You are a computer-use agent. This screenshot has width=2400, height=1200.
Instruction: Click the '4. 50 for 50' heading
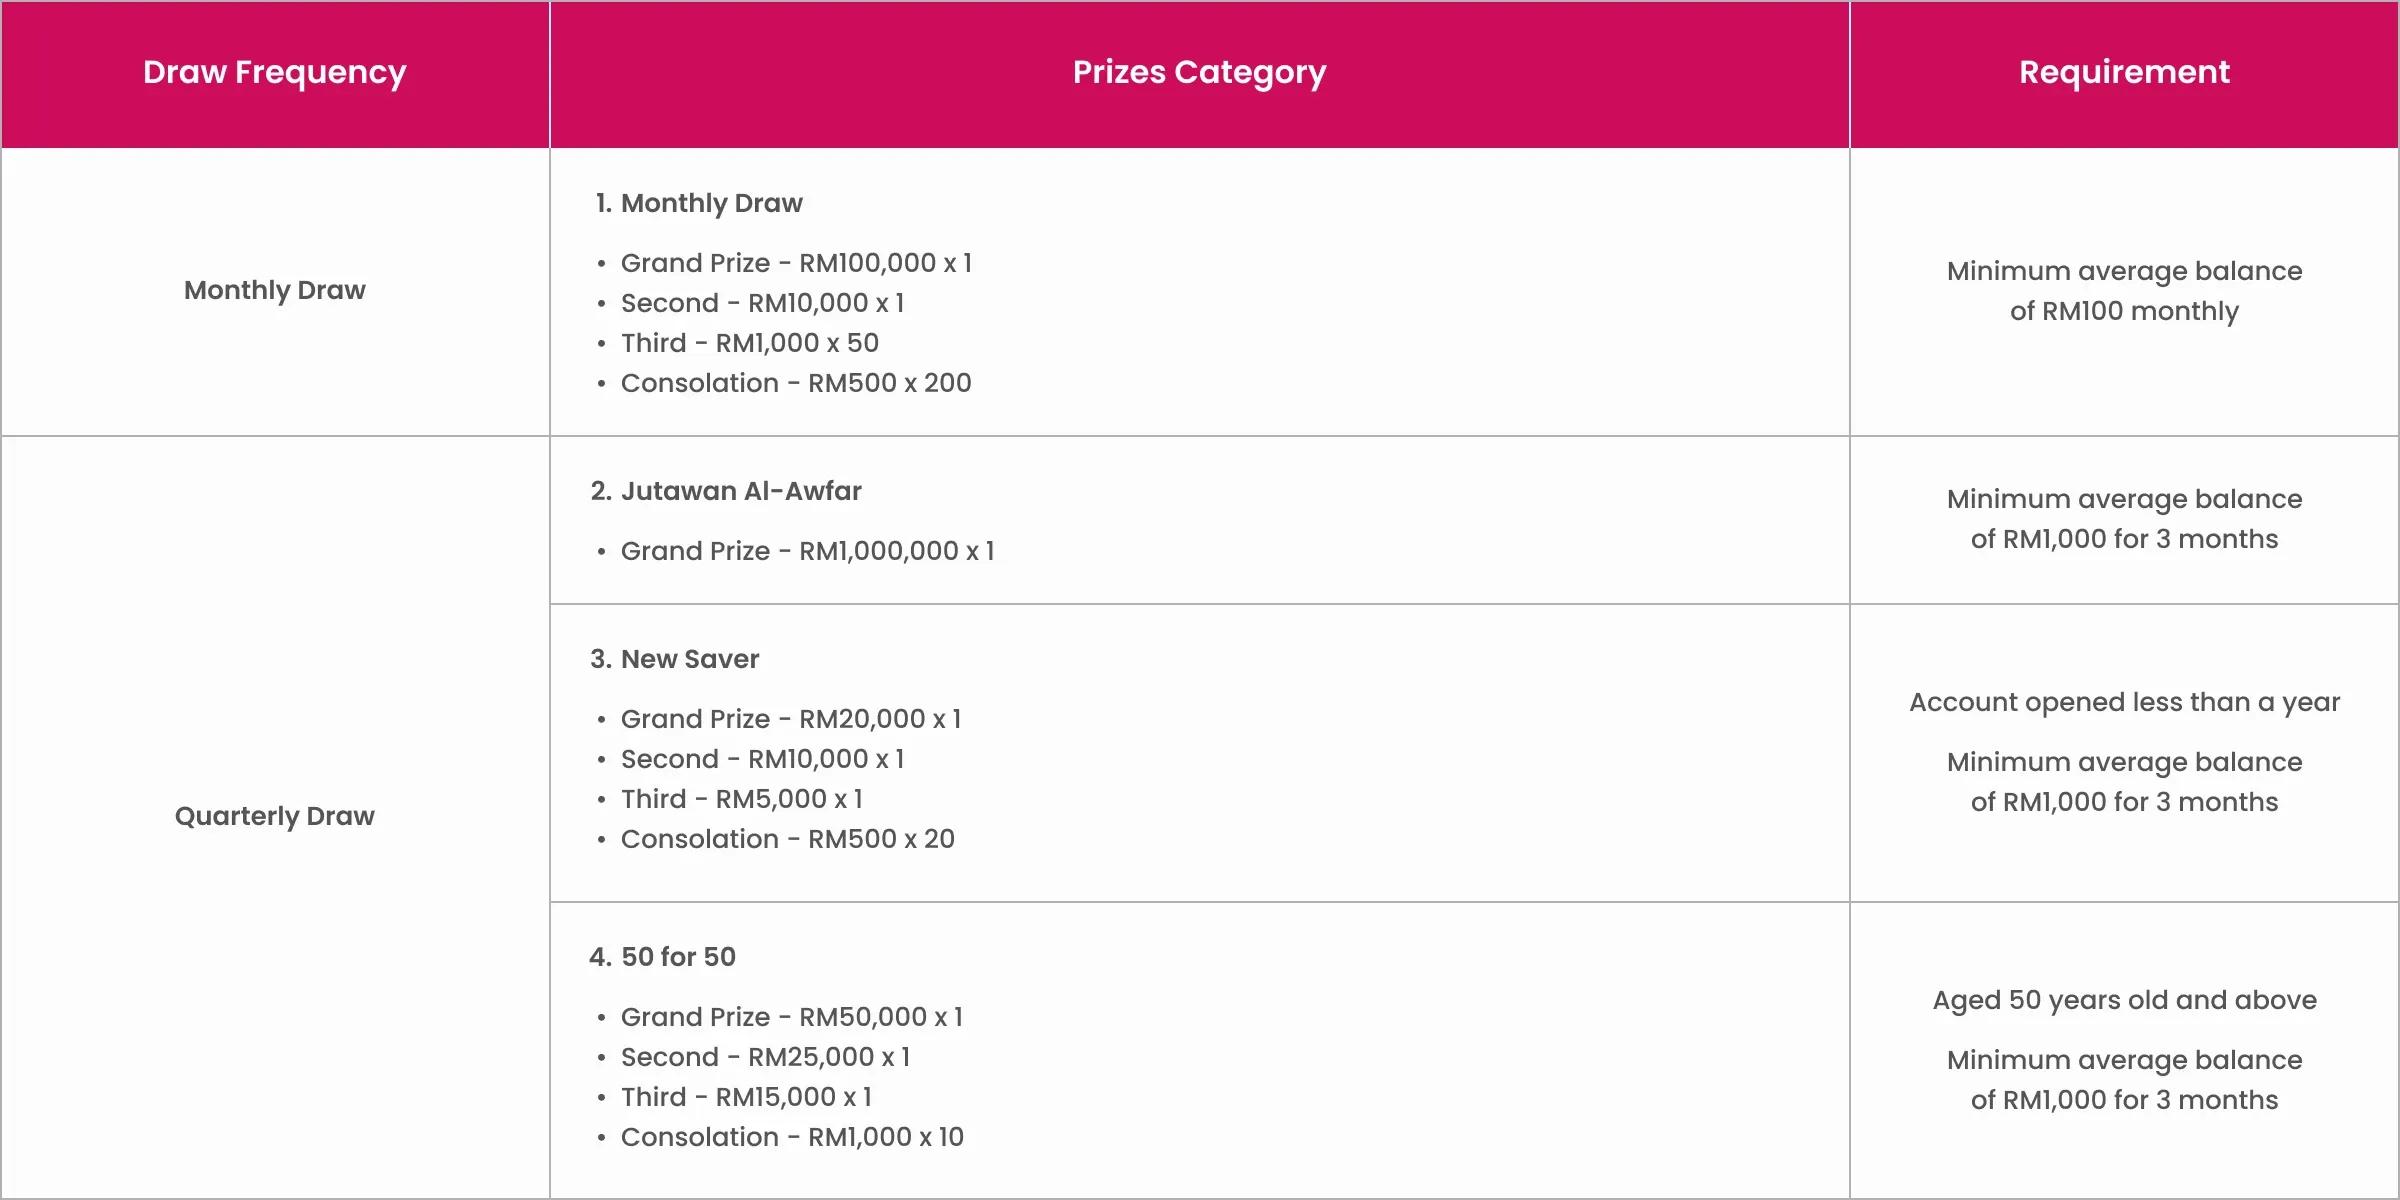coord(663,957)
